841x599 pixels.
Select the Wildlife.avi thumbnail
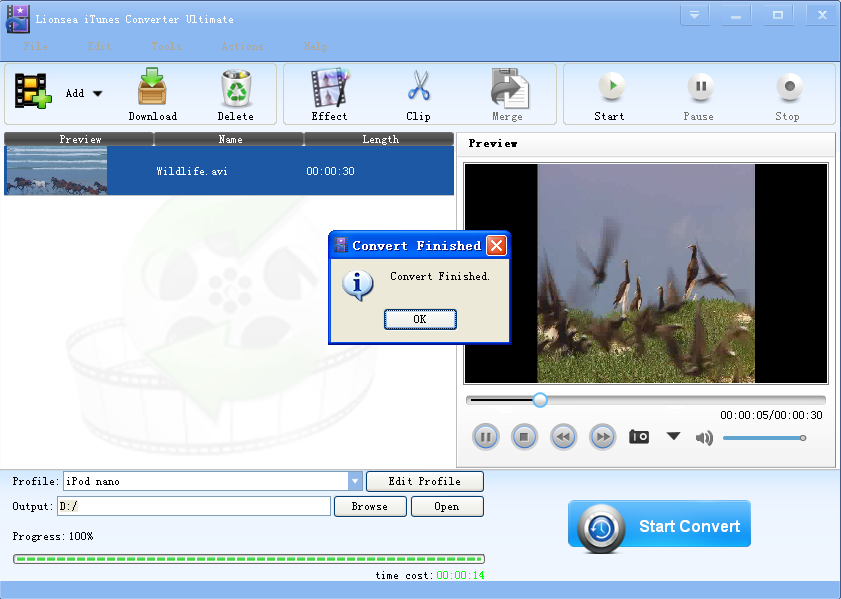coord(56,171)
